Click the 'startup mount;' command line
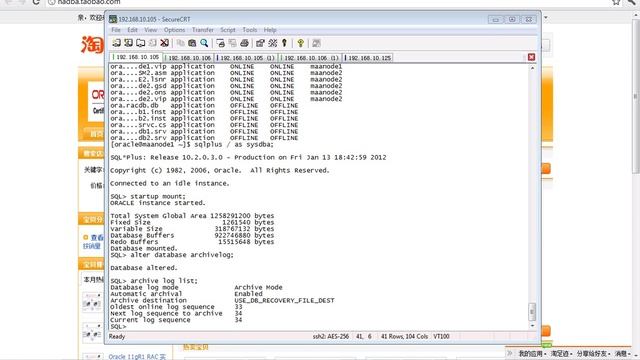The image size is (640, 360). pos(148,196)
